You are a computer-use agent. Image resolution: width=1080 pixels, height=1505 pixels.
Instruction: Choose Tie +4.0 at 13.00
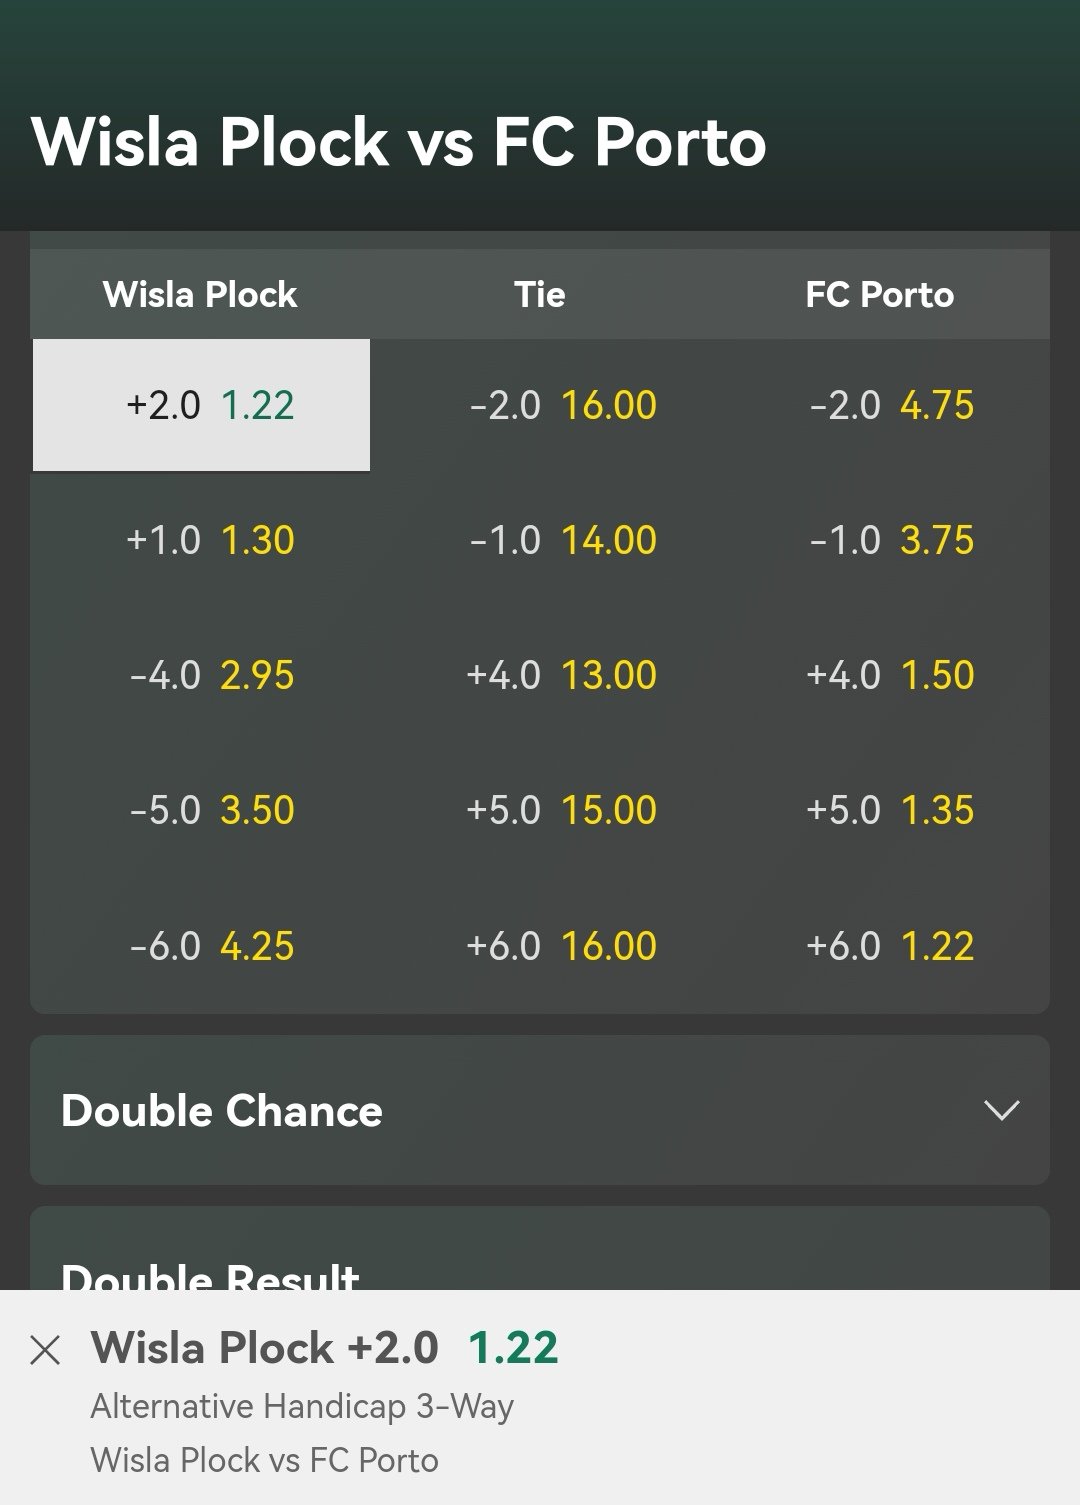coord(562,675)
